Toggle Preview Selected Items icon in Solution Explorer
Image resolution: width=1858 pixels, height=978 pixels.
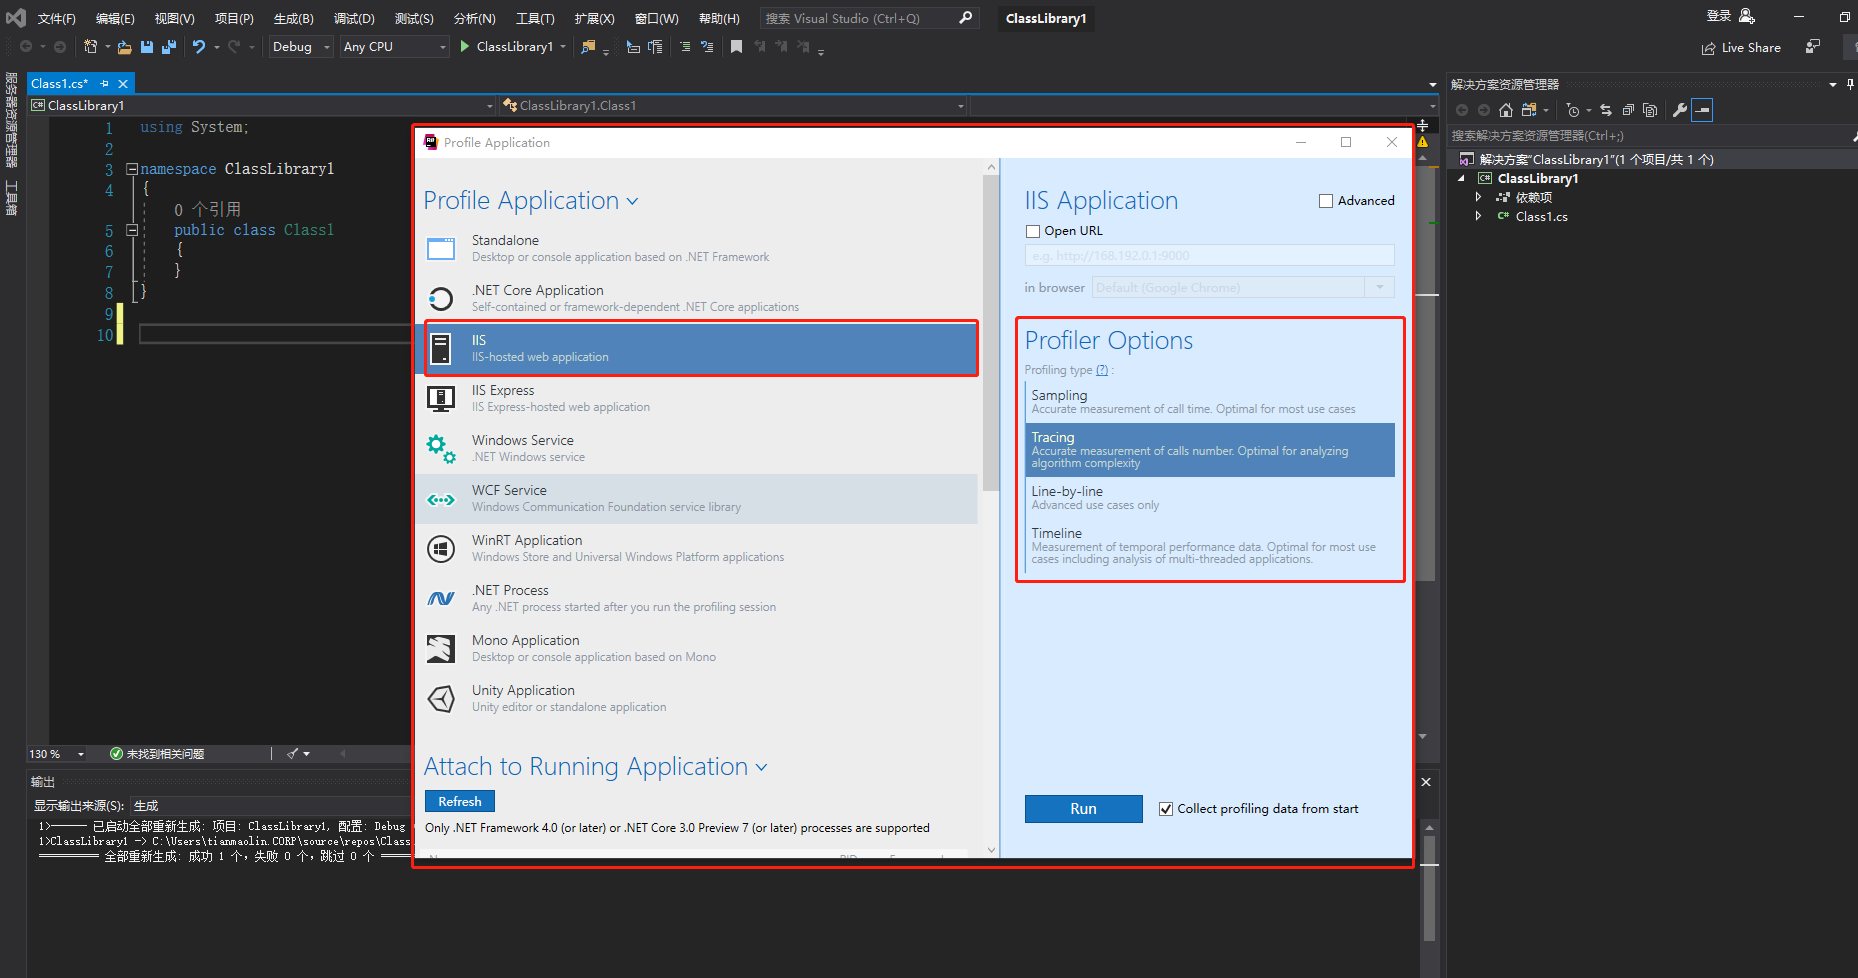[1702, 110]
